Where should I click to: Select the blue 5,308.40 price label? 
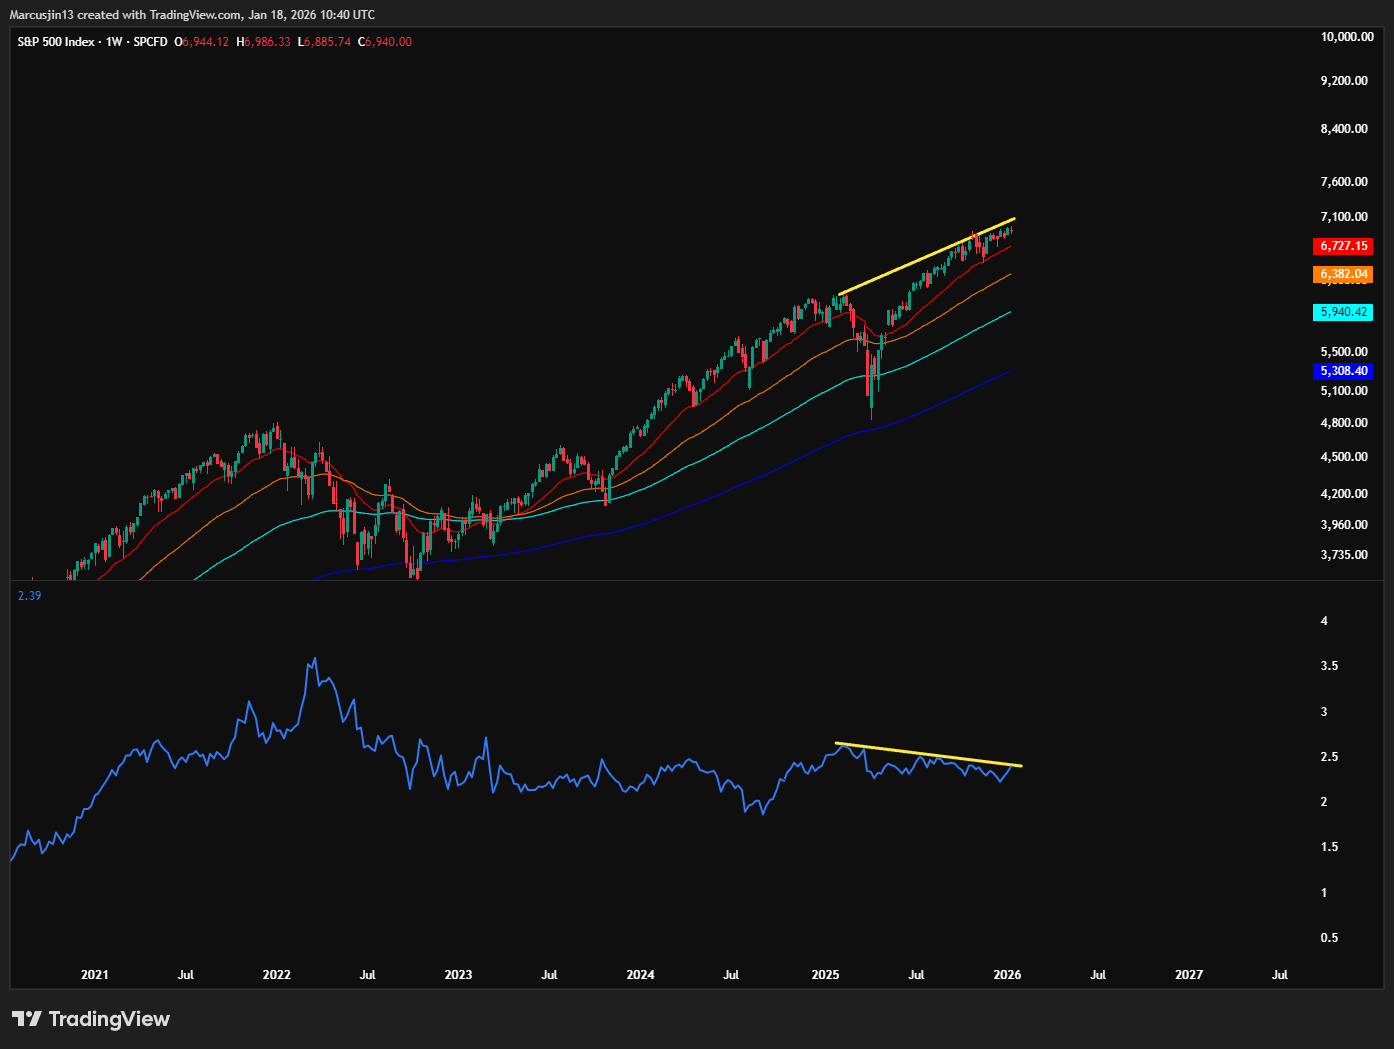click(x=1343, y=371)
